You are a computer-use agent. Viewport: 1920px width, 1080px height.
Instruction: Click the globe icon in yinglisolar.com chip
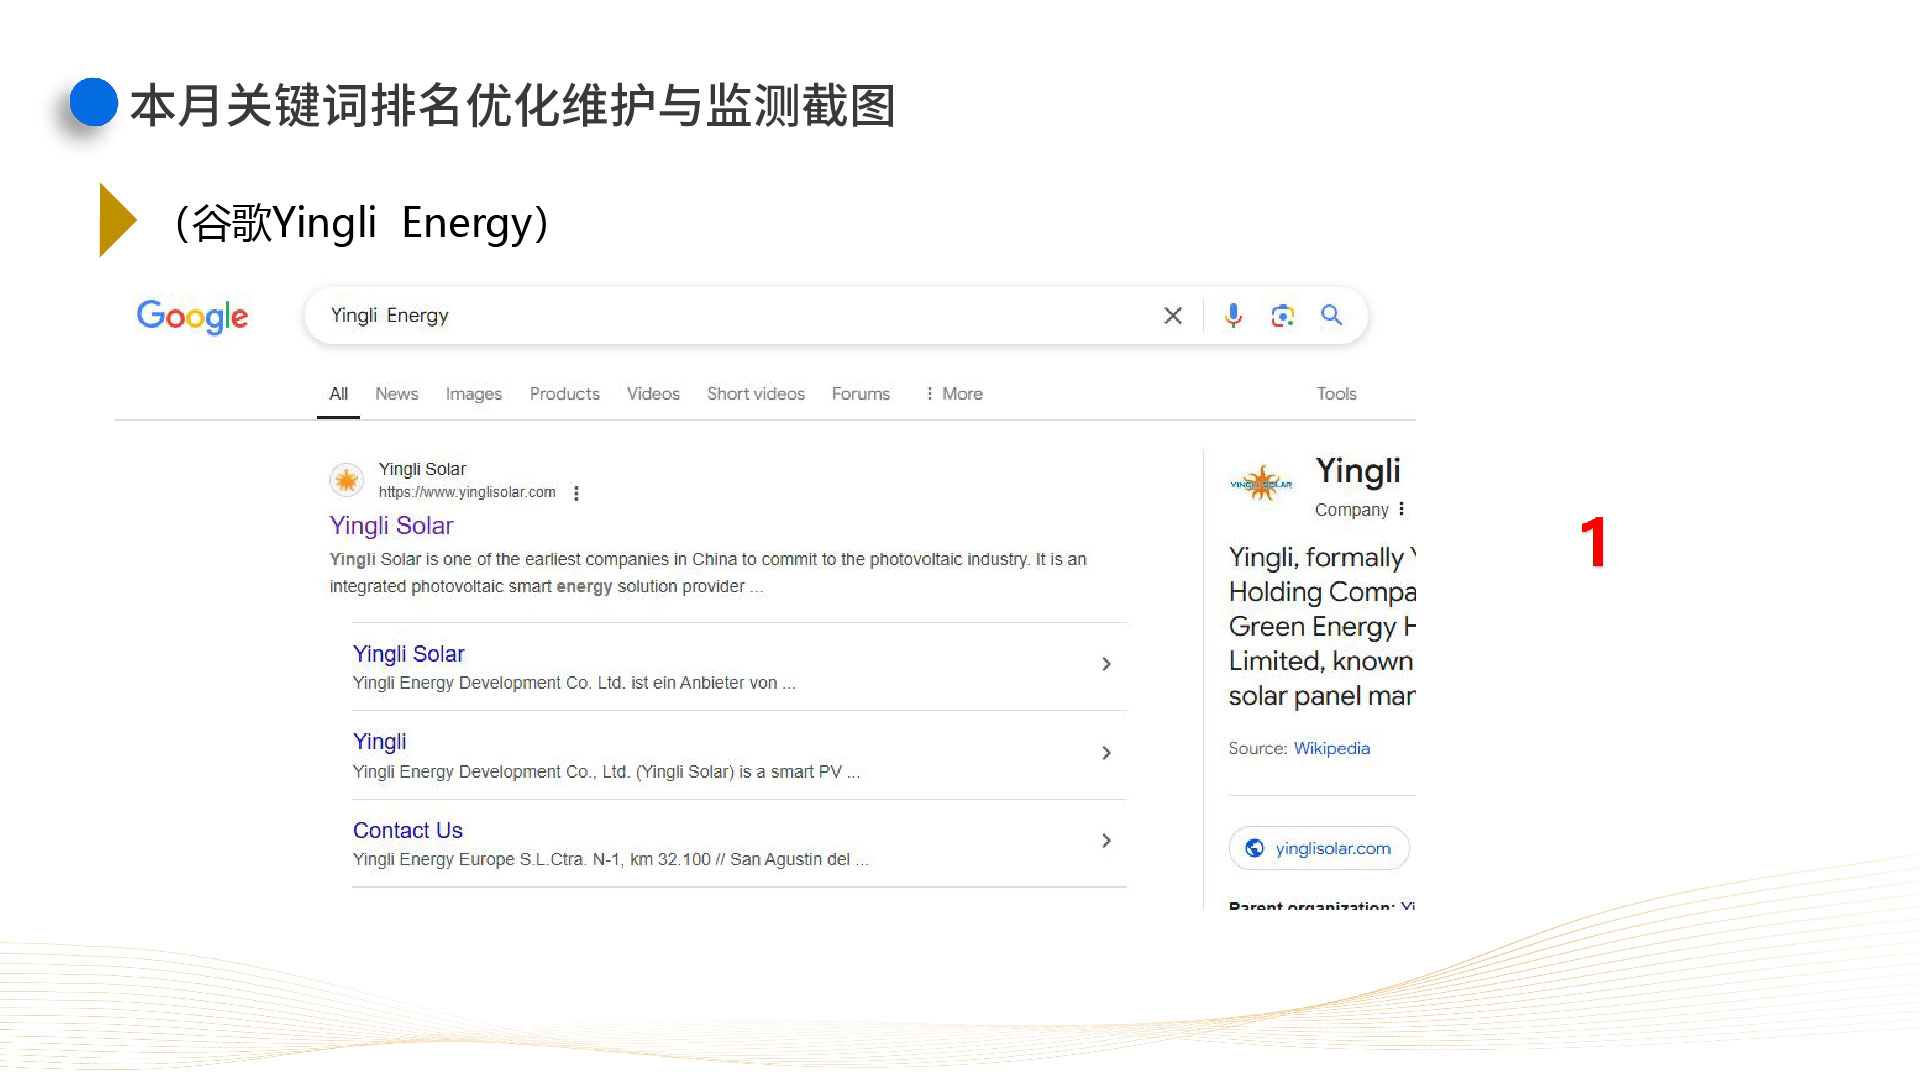1254,848
